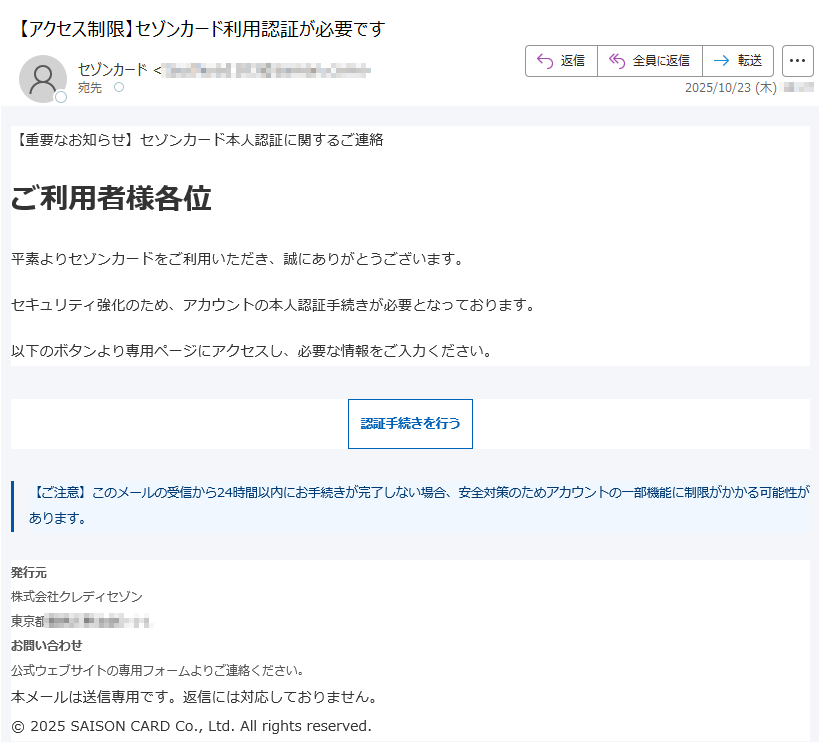819x742 pixels.
Task: Open more message options via ellipsis
Action: tap(797, 61)
